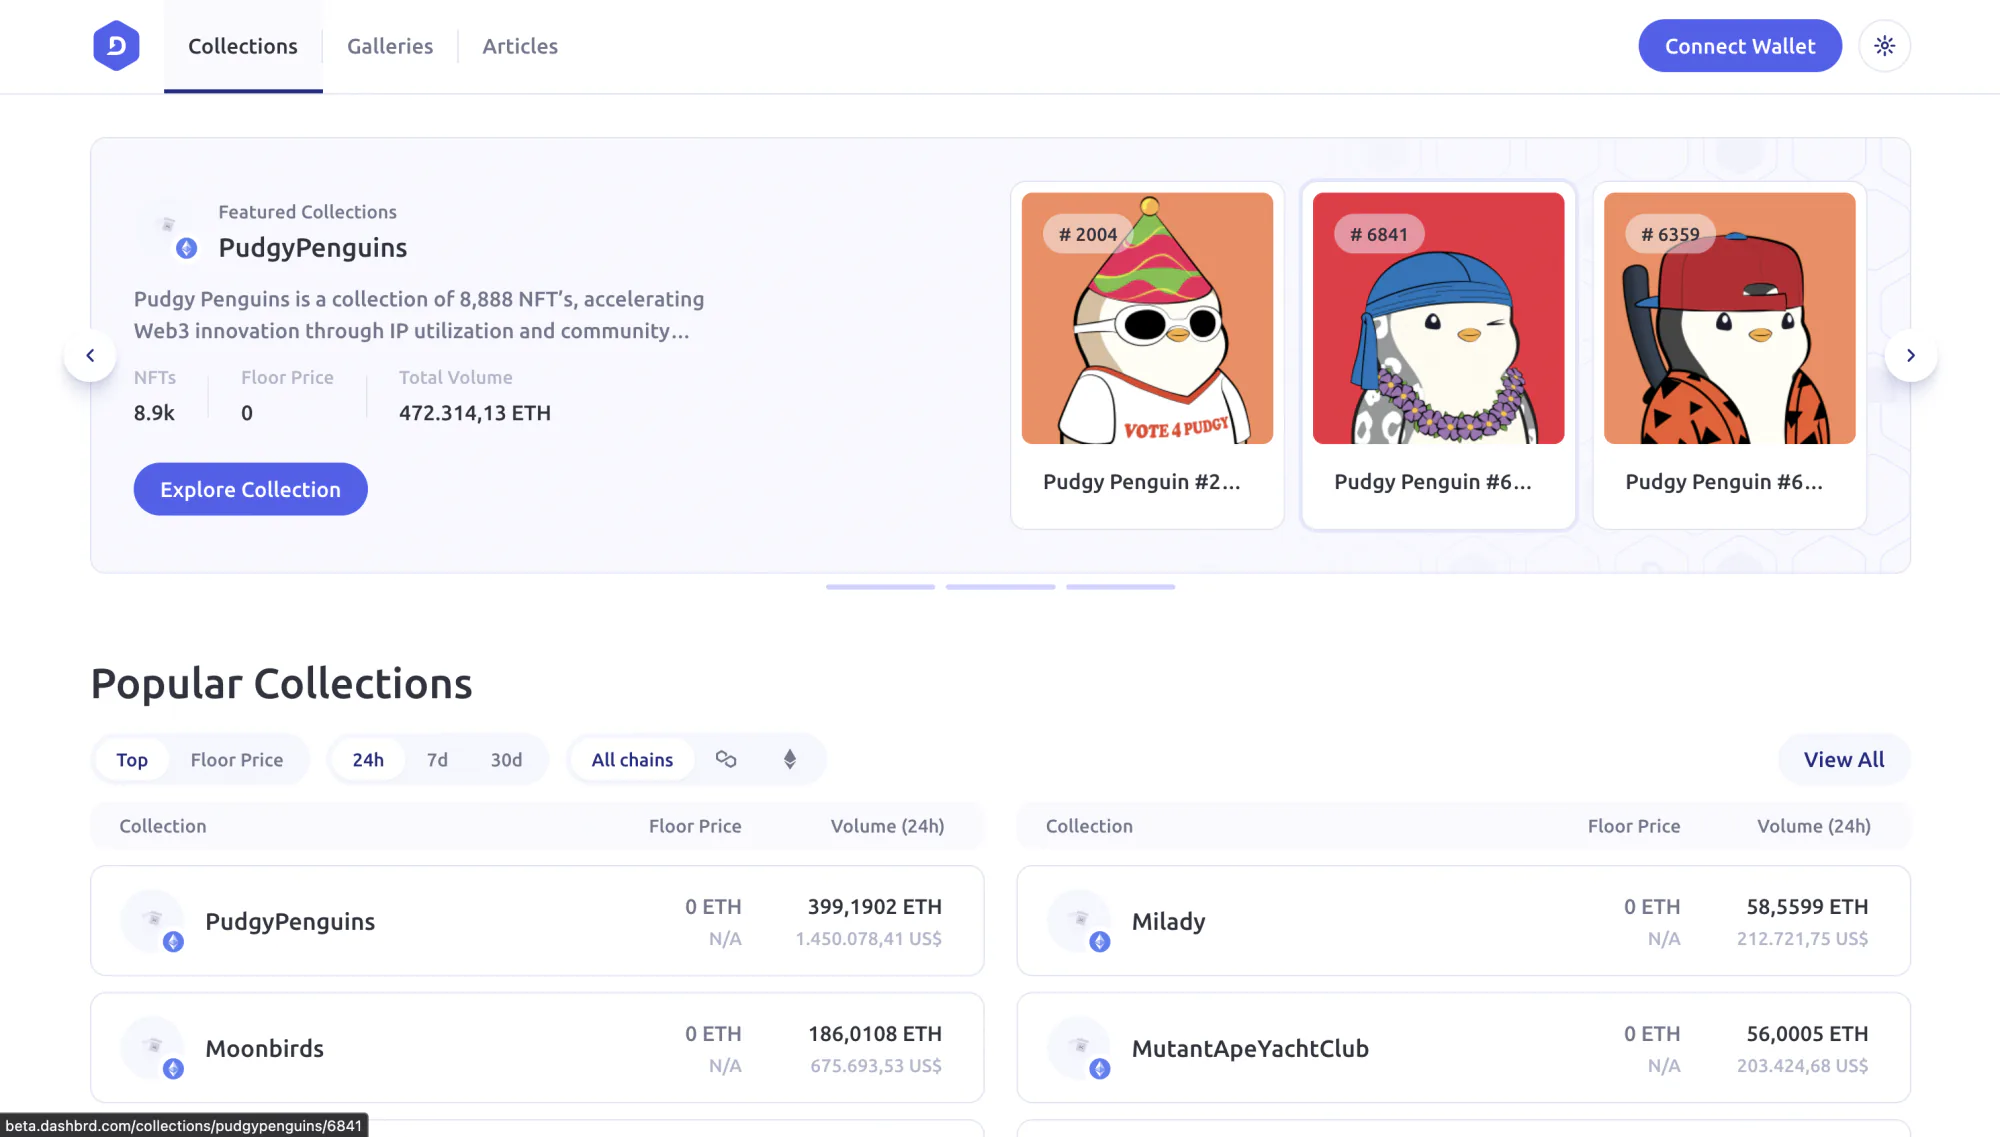The width and height of the screenshot is (2000, 1137).
Task: Select third carousel slide indicator
Action: tap(1120, 587)
